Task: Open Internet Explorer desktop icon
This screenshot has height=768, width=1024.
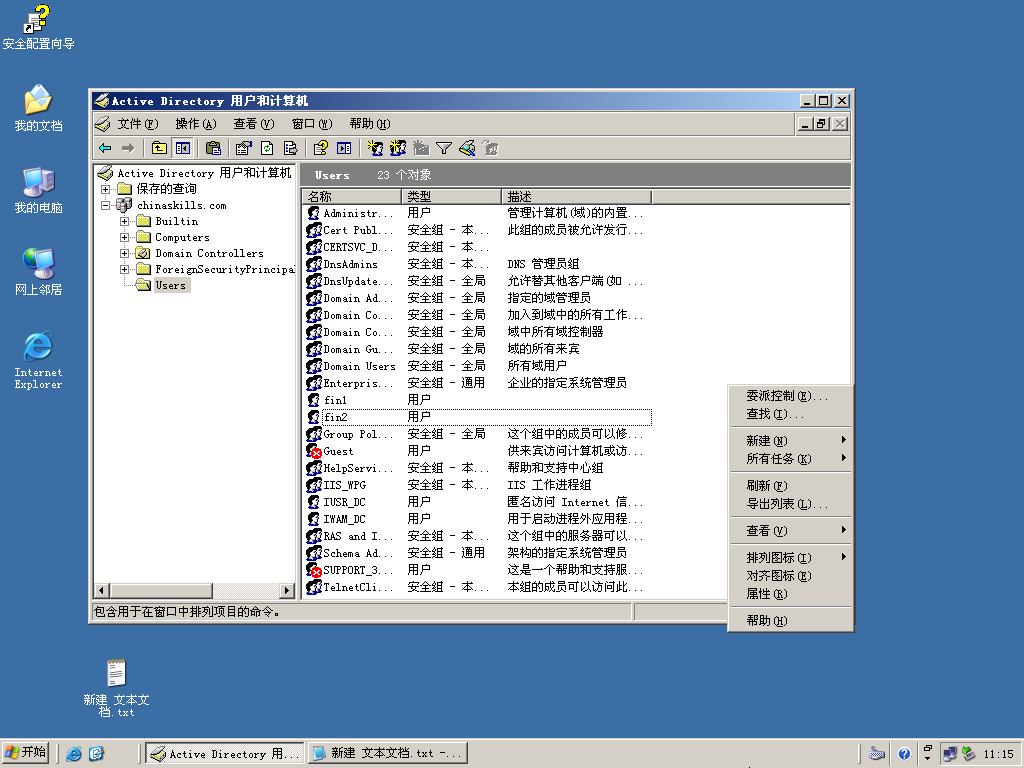Action: coord(38,360)
